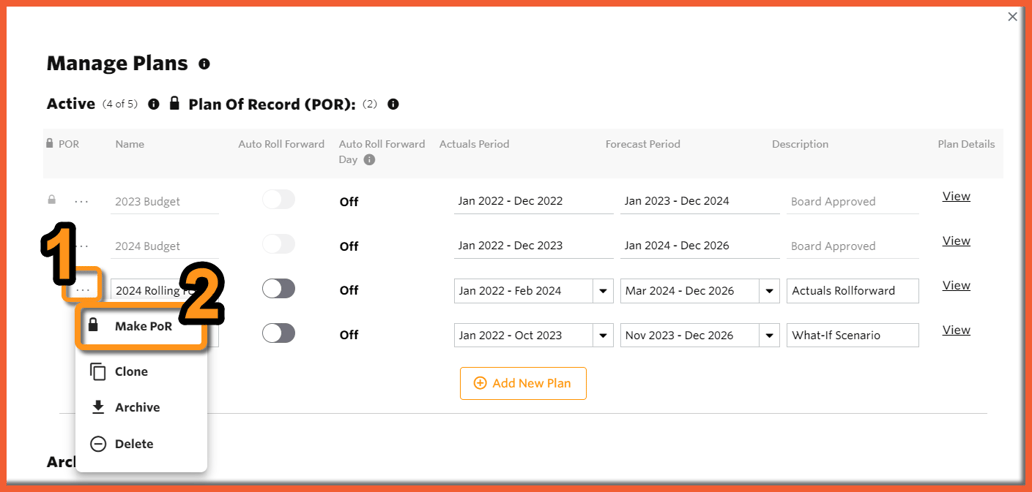Click info icon next to Manage Plans
1032x492 pixels.
click(x=204, y=64)
